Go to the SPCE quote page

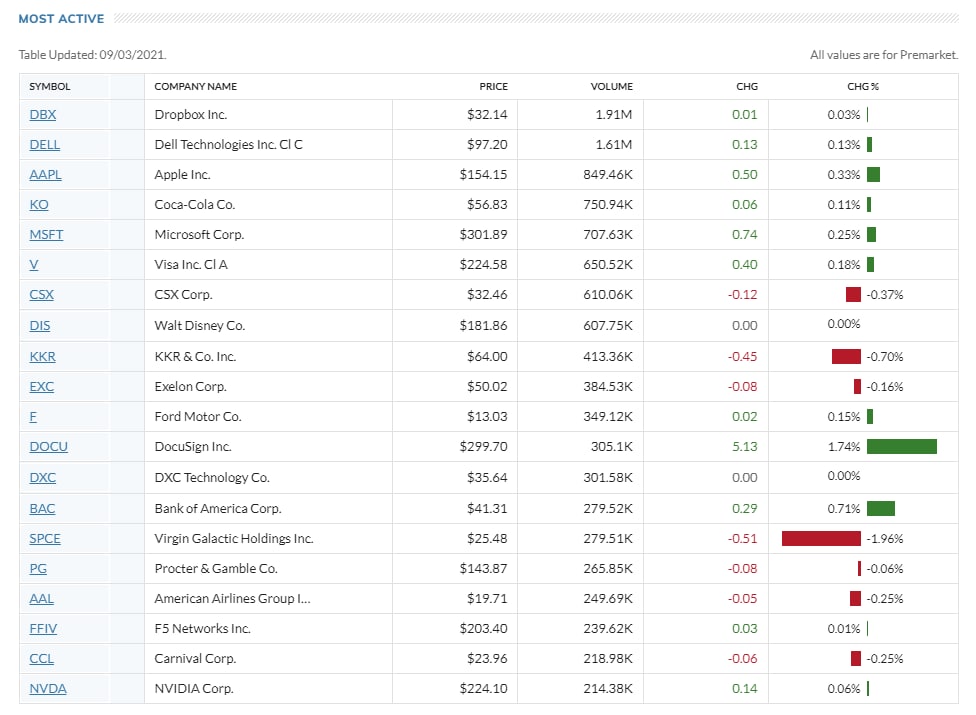pyautogui.click(x=45, y=538)
